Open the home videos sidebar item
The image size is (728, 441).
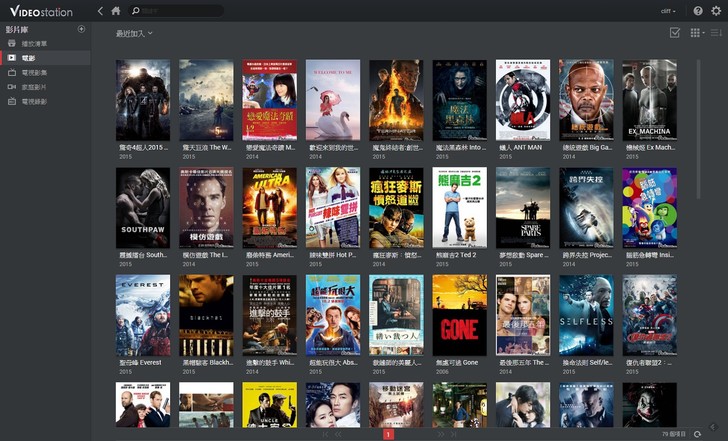click(46, 87)
